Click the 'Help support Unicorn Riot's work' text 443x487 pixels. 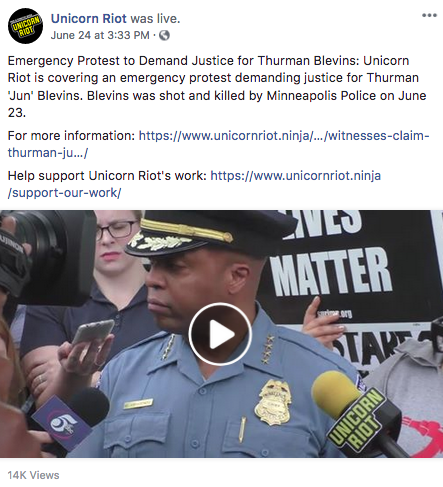tap(107, 176)
